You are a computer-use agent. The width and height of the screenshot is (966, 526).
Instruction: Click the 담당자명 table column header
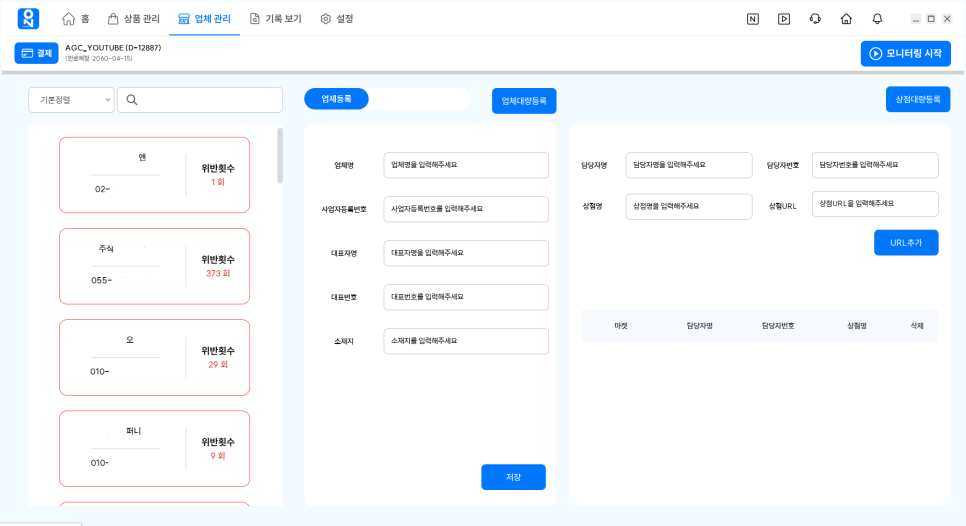700,326
